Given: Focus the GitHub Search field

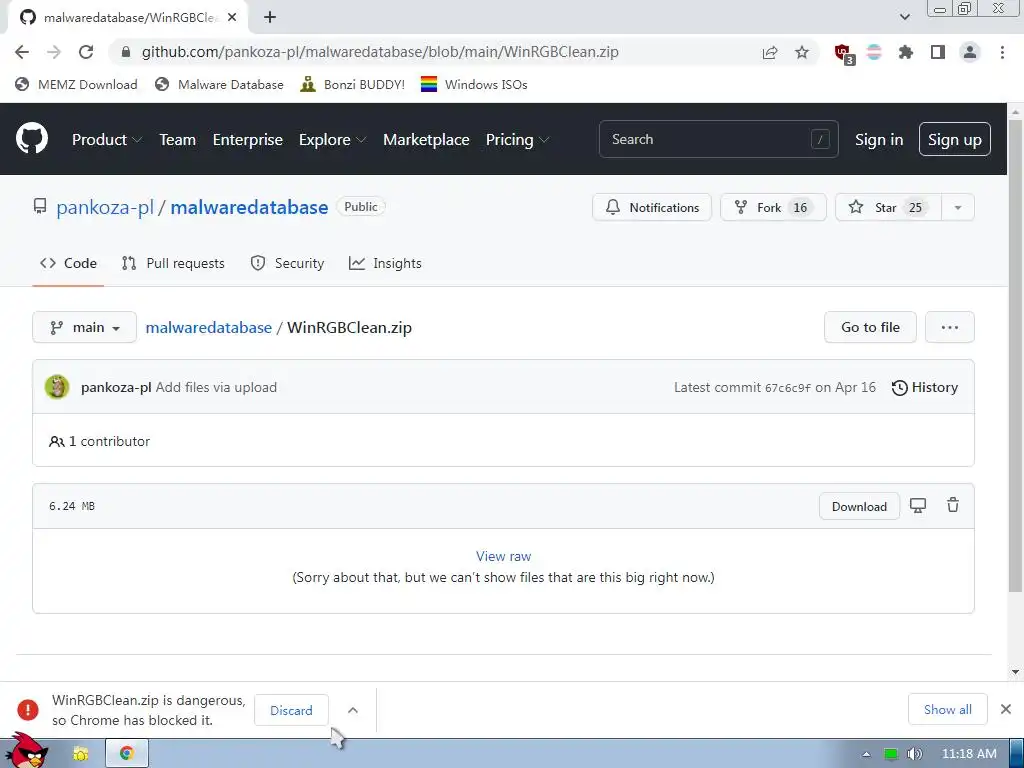Looking at the screenshot, I should 718,139.
